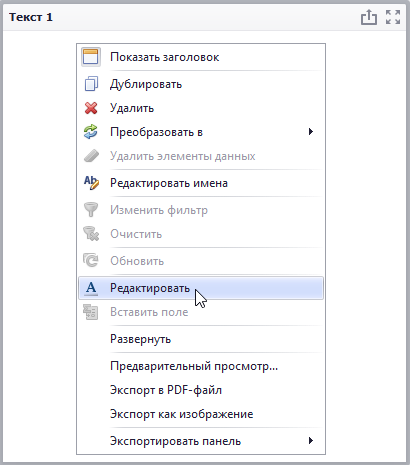Viewport: 410px width, 465px height.
Task: Click the Редактировать имена Ab pencil icon
Action: [91, 183]
